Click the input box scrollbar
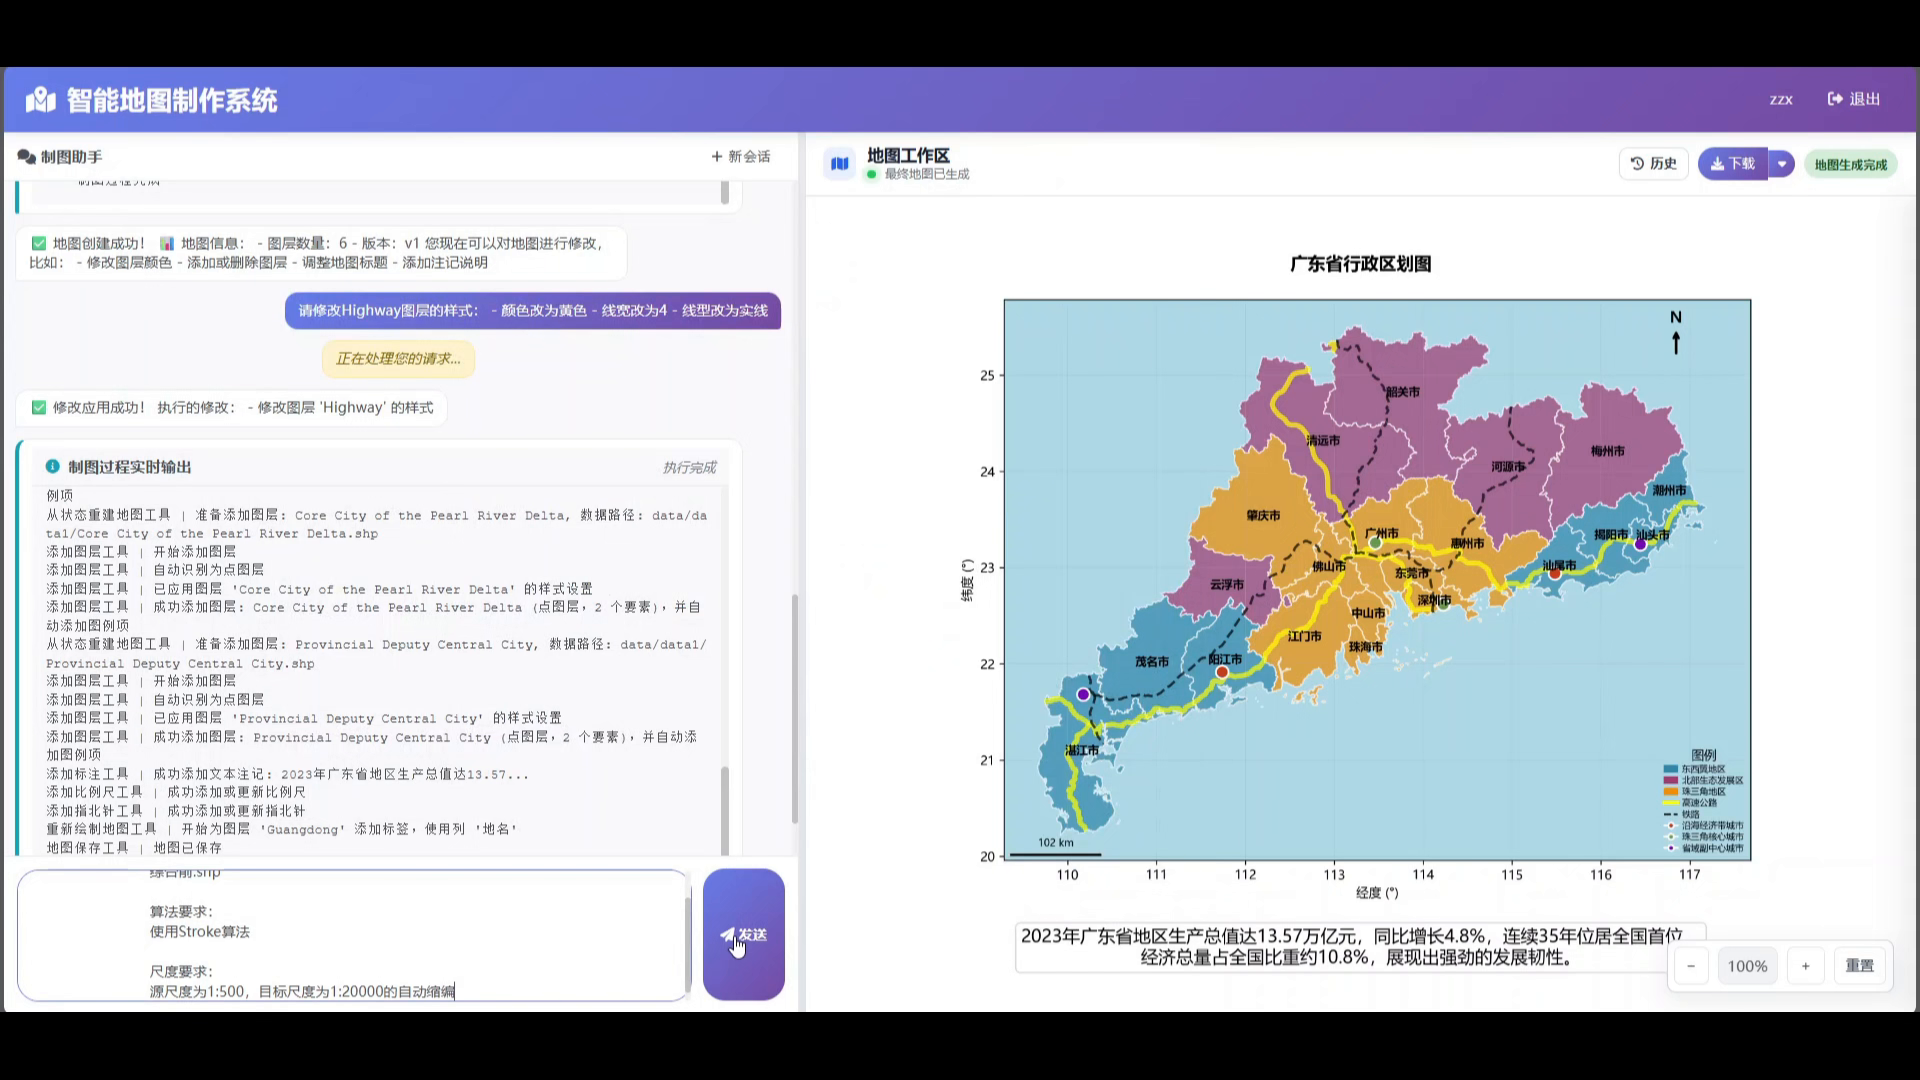Viewport: 1920px width, 1080px height. click(x=688, y=945)
